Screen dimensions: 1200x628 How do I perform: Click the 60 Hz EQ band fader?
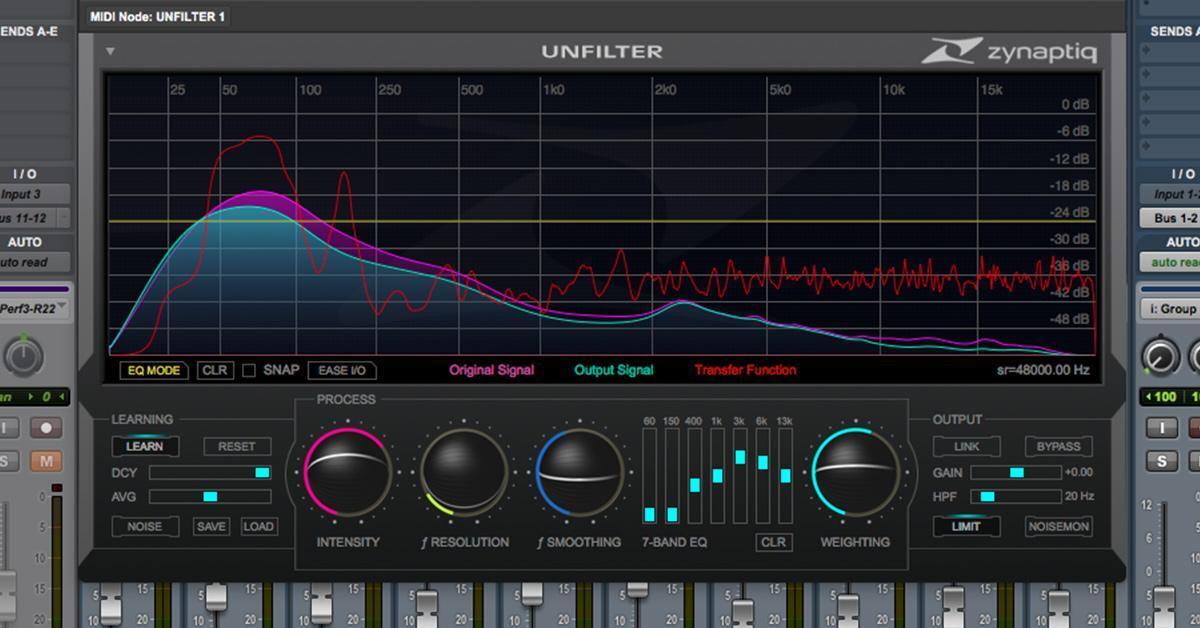pos(649,477)
